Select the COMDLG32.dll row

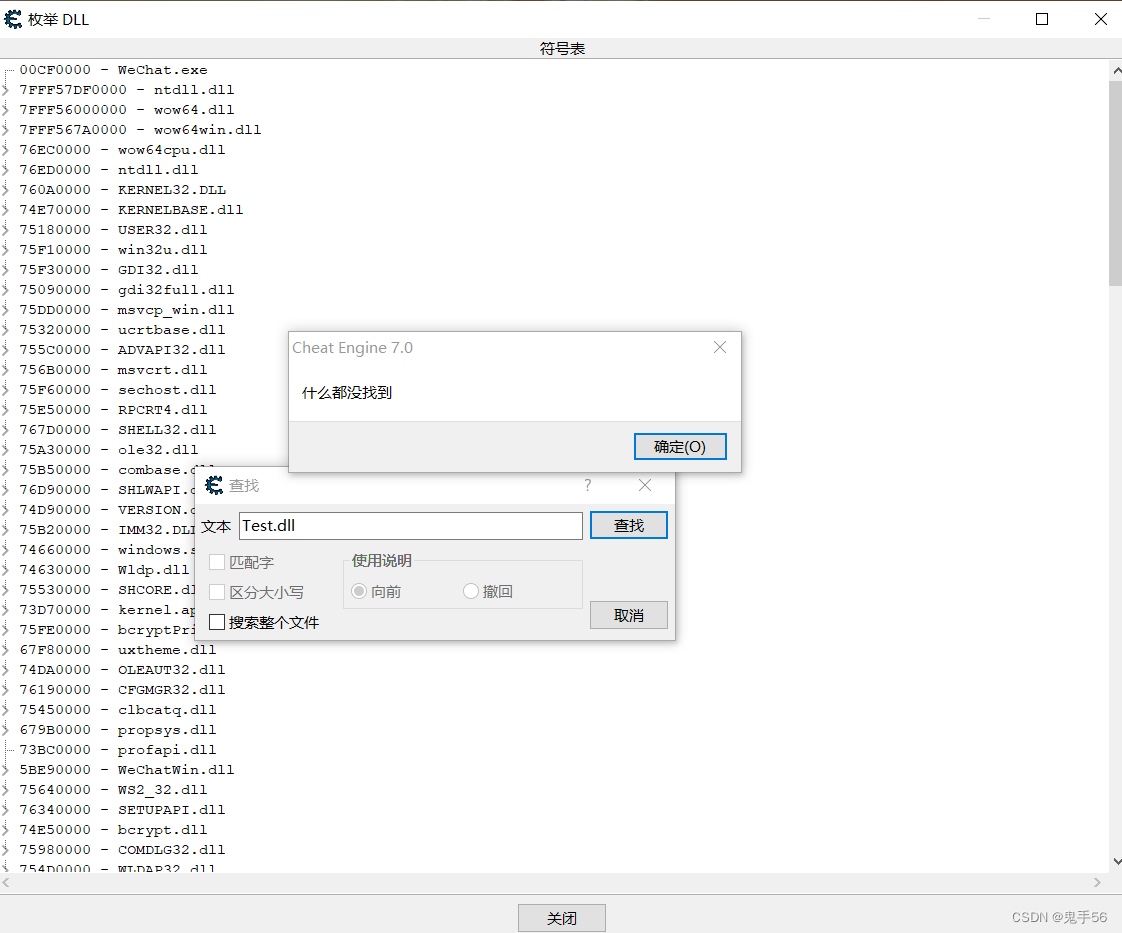[122, 850]
